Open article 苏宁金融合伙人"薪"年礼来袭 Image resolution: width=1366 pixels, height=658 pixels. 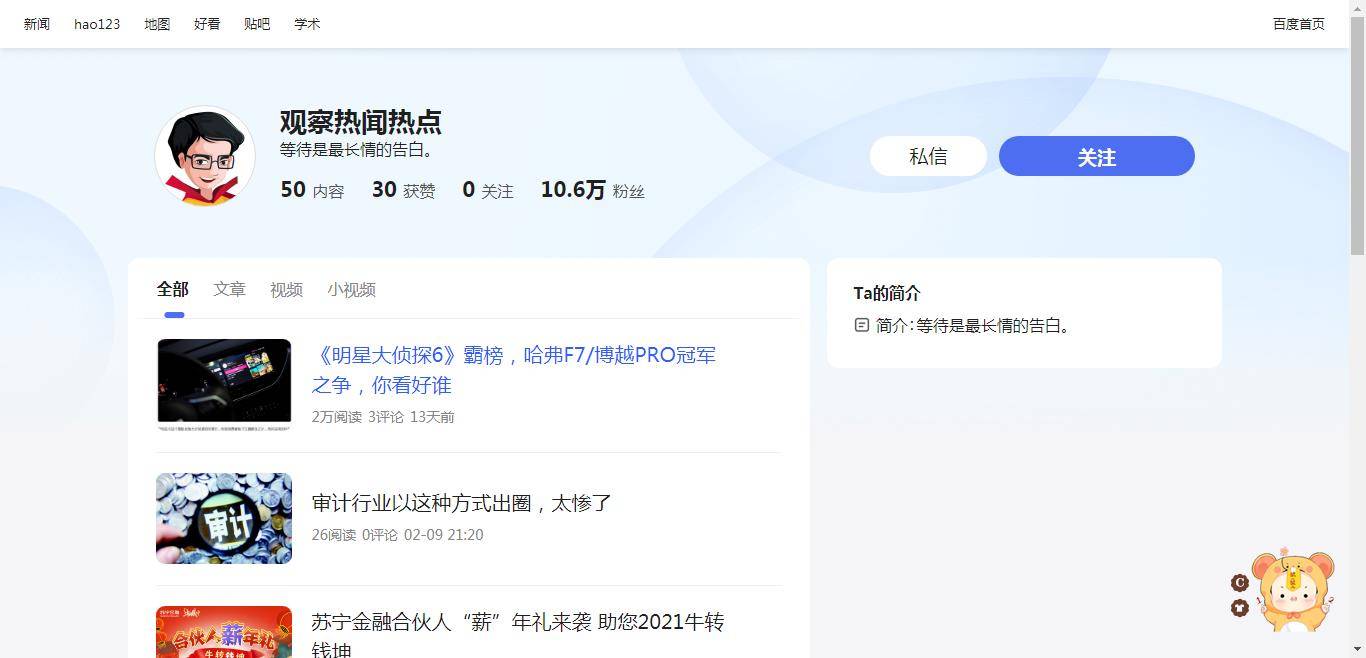(x=518, y=635)
